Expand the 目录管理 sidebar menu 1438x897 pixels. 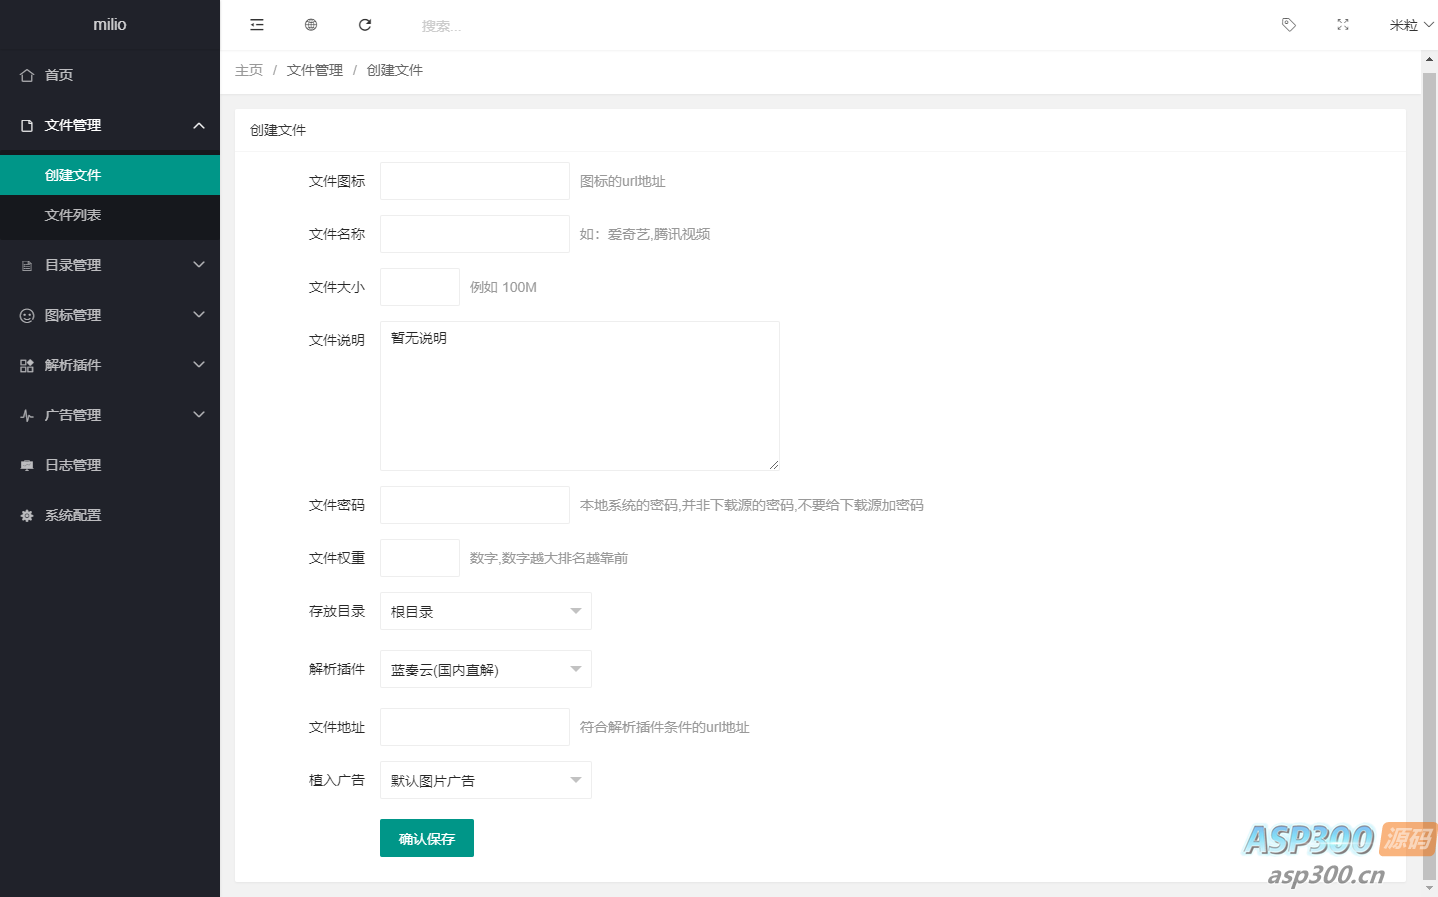(x=110, y=265)
